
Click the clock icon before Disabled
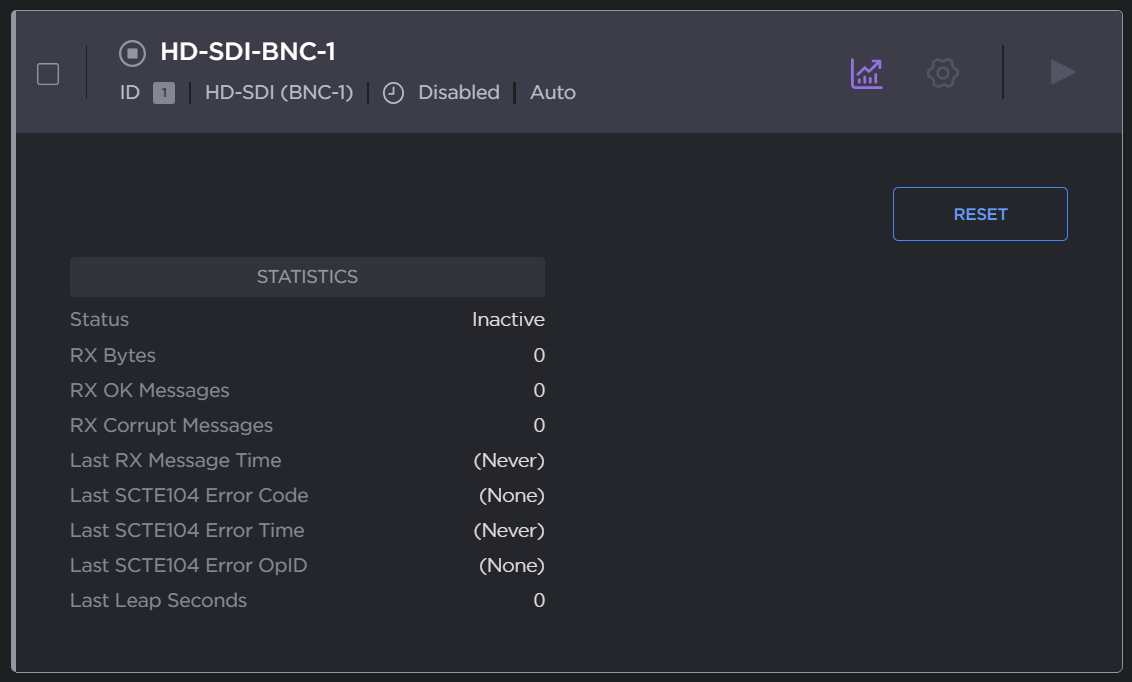tap(394, 93)
